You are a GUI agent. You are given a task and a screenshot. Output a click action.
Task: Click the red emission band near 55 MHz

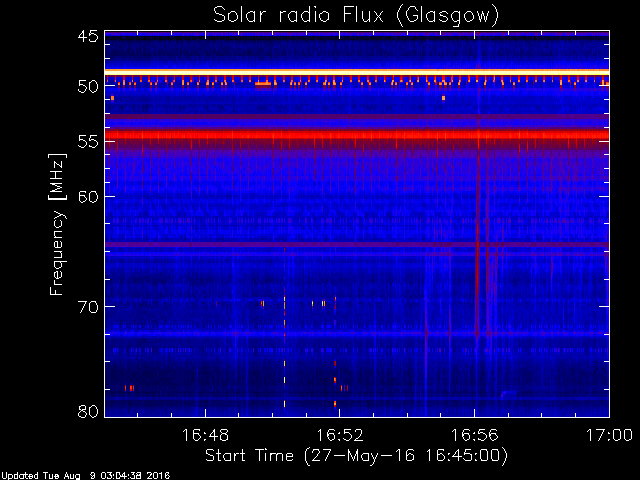pyautogui.click(x=357, y=134)
